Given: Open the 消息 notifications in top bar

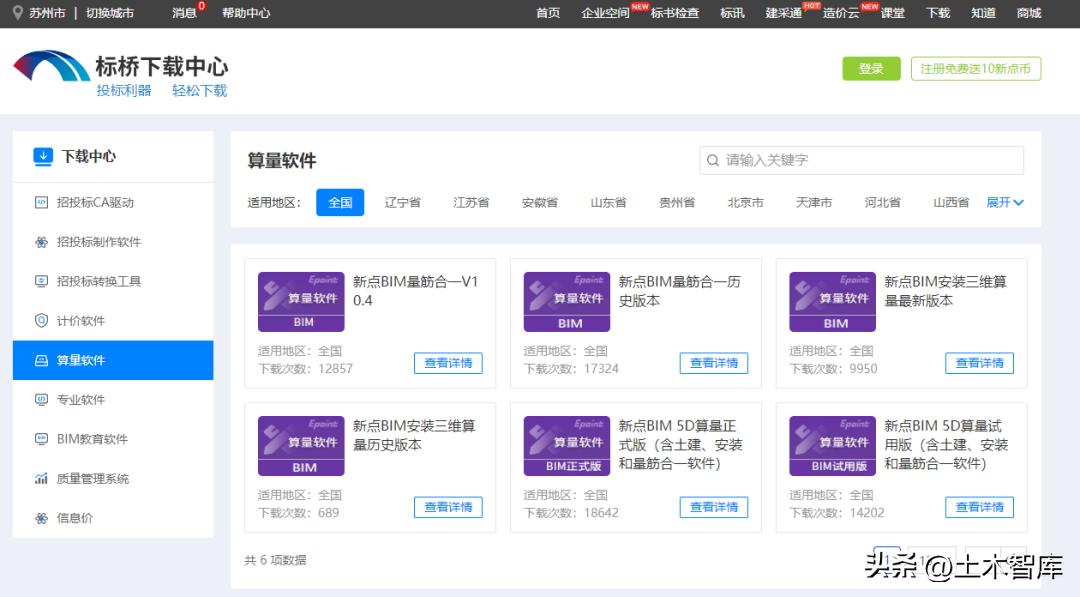Looking at the screenshot, I should [185, 13].
